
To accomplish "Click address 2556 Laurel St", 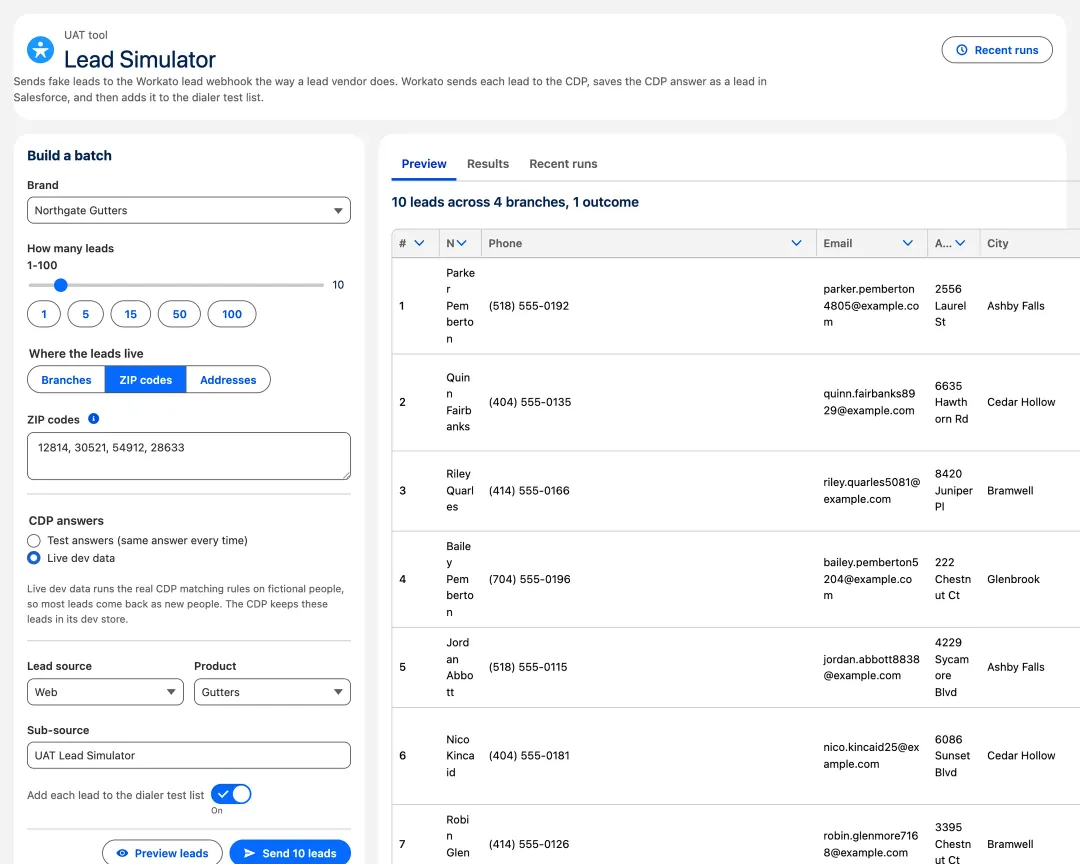I will (x=951, y=306).
